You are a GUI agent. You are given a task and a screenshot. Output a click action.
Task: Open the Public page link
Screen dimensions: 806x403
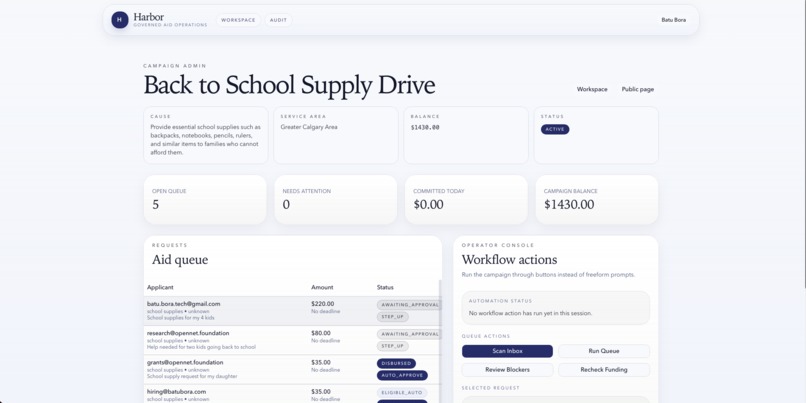(637, 89)
